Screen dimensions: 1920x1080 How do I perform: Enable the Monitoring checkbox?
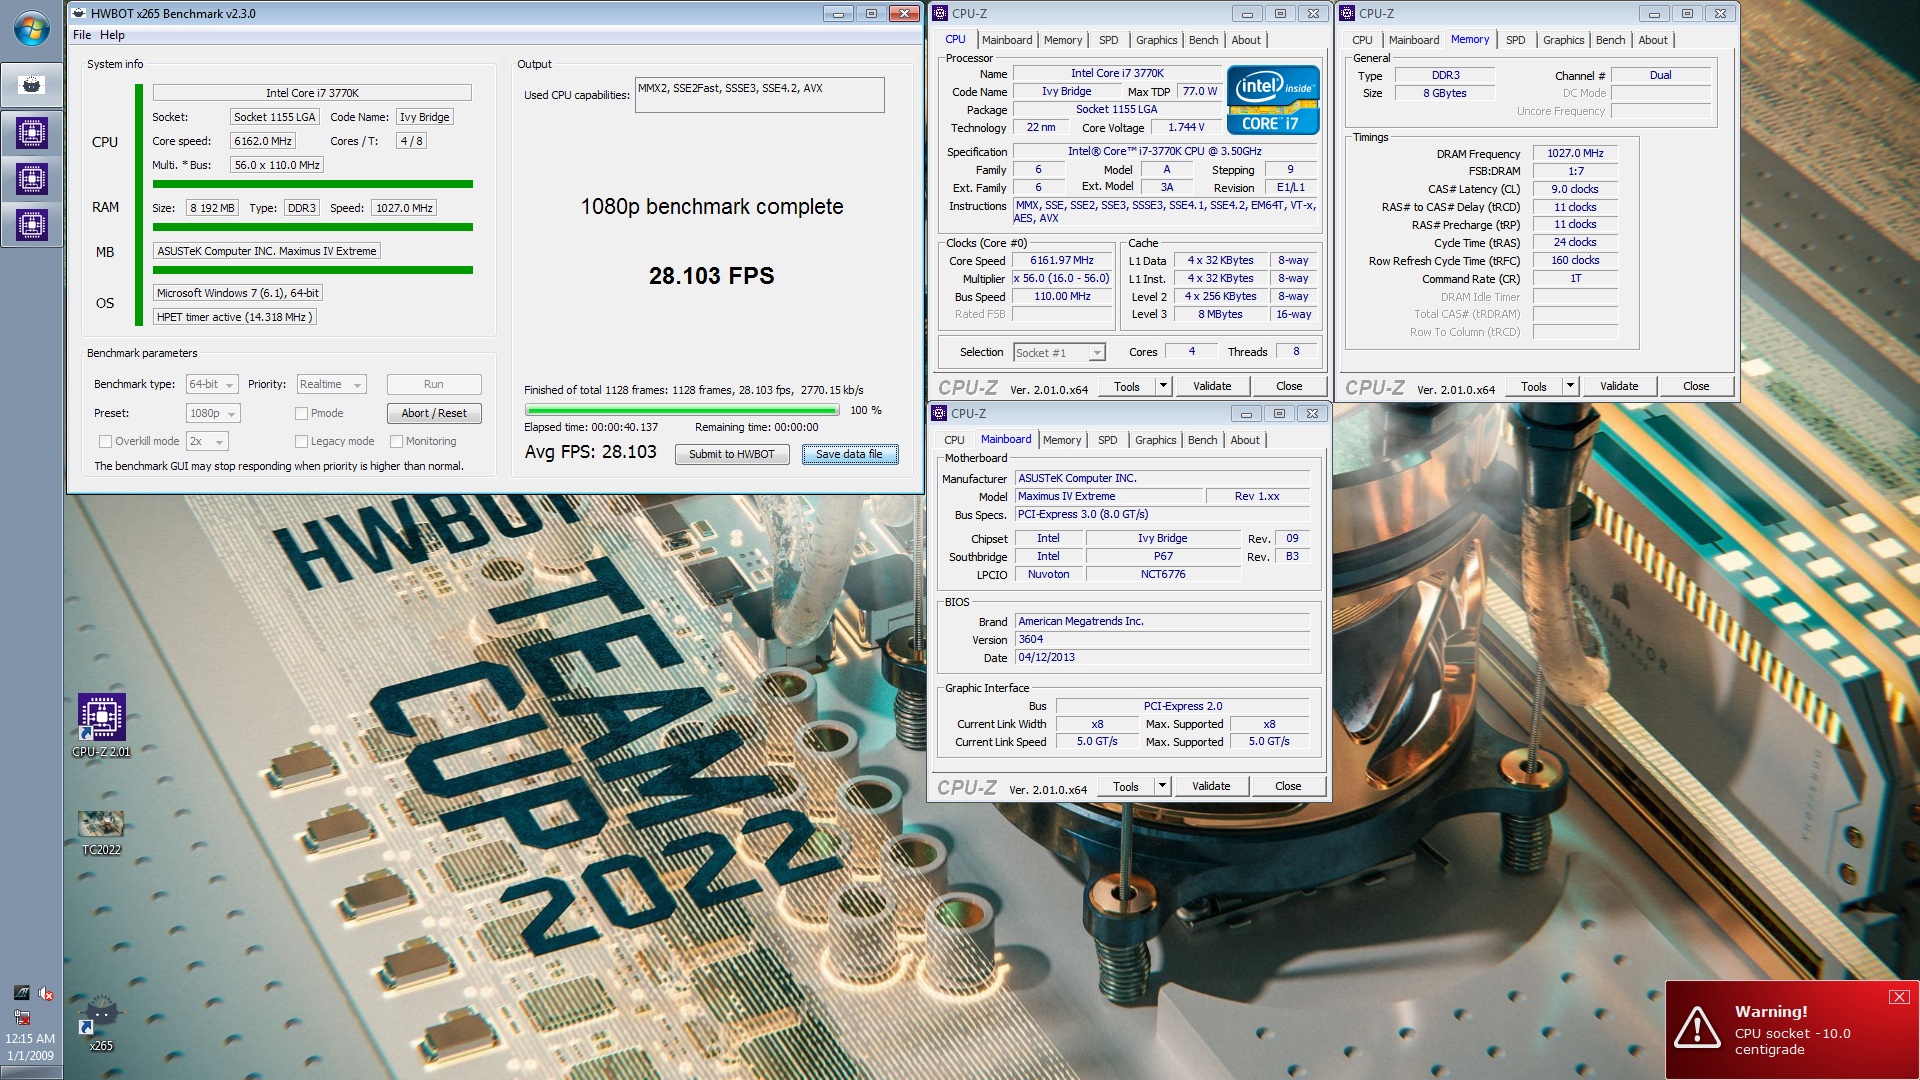[x=396, y=441]
